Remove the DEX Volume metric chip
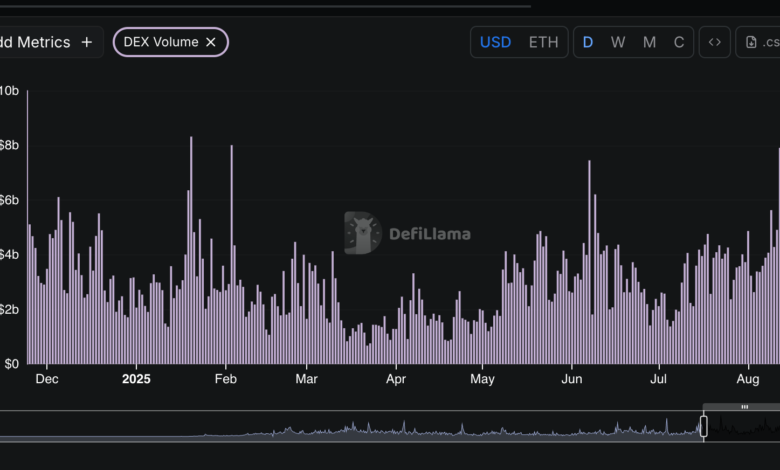Viewport: 780px width, 470px height. pyautogui.click(x=211, y=42)
